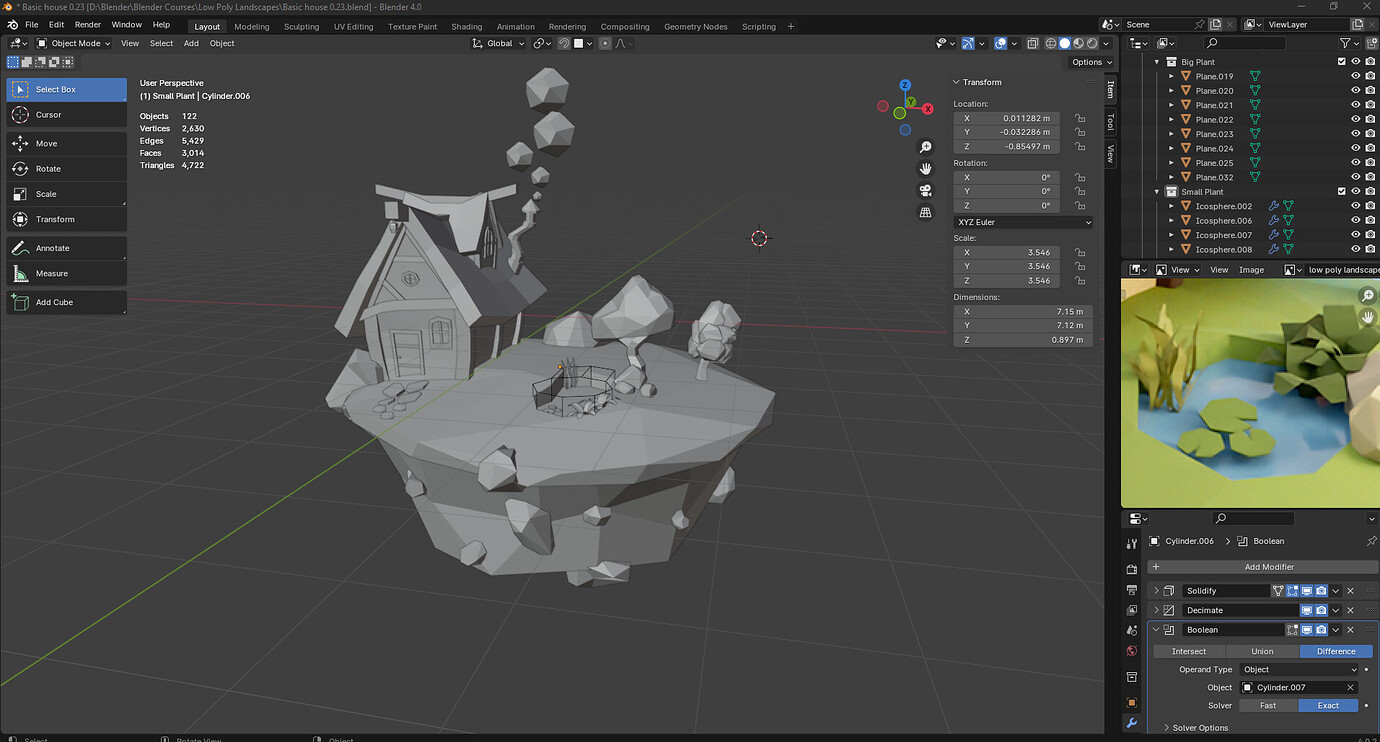Open the Object properties tab icon
This screenshot has width=1380, height=742.
[x=1131, y=702]
